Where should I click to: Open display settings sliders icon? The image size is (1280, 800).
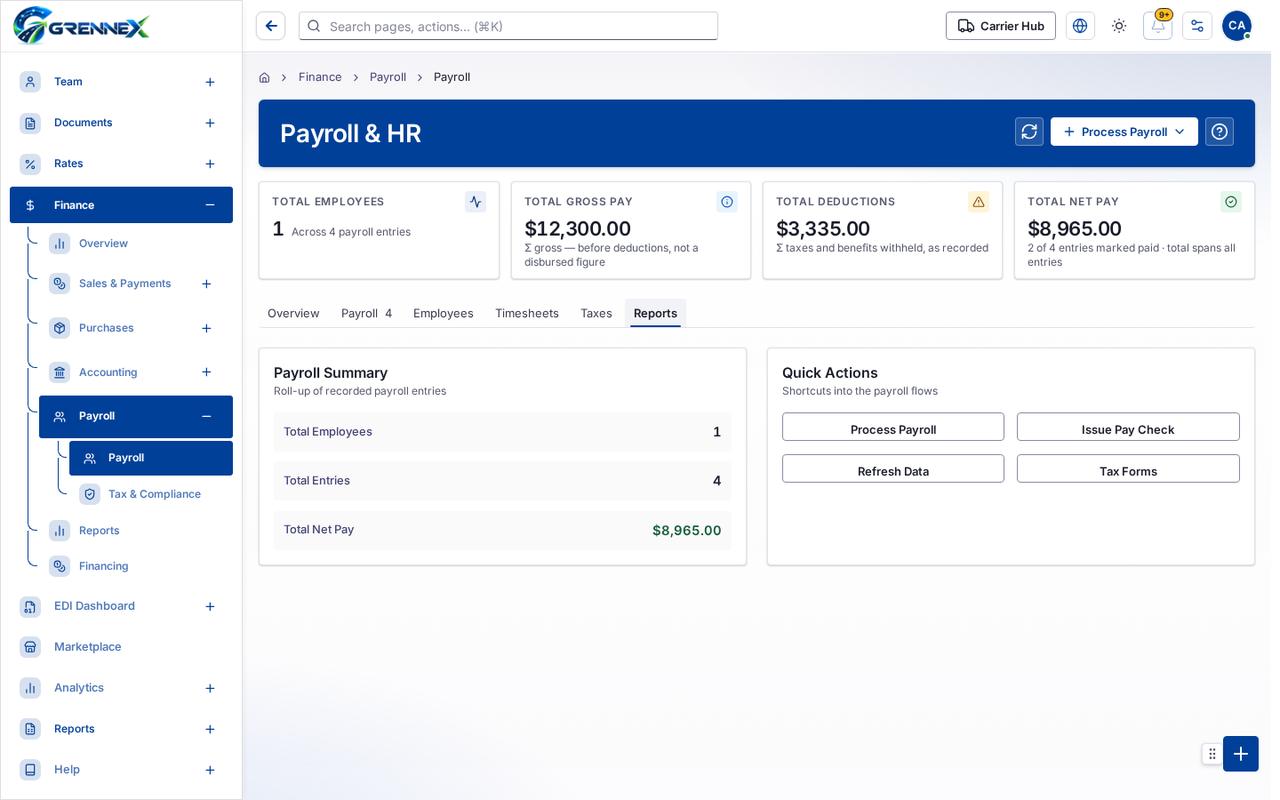[1197, 26]
